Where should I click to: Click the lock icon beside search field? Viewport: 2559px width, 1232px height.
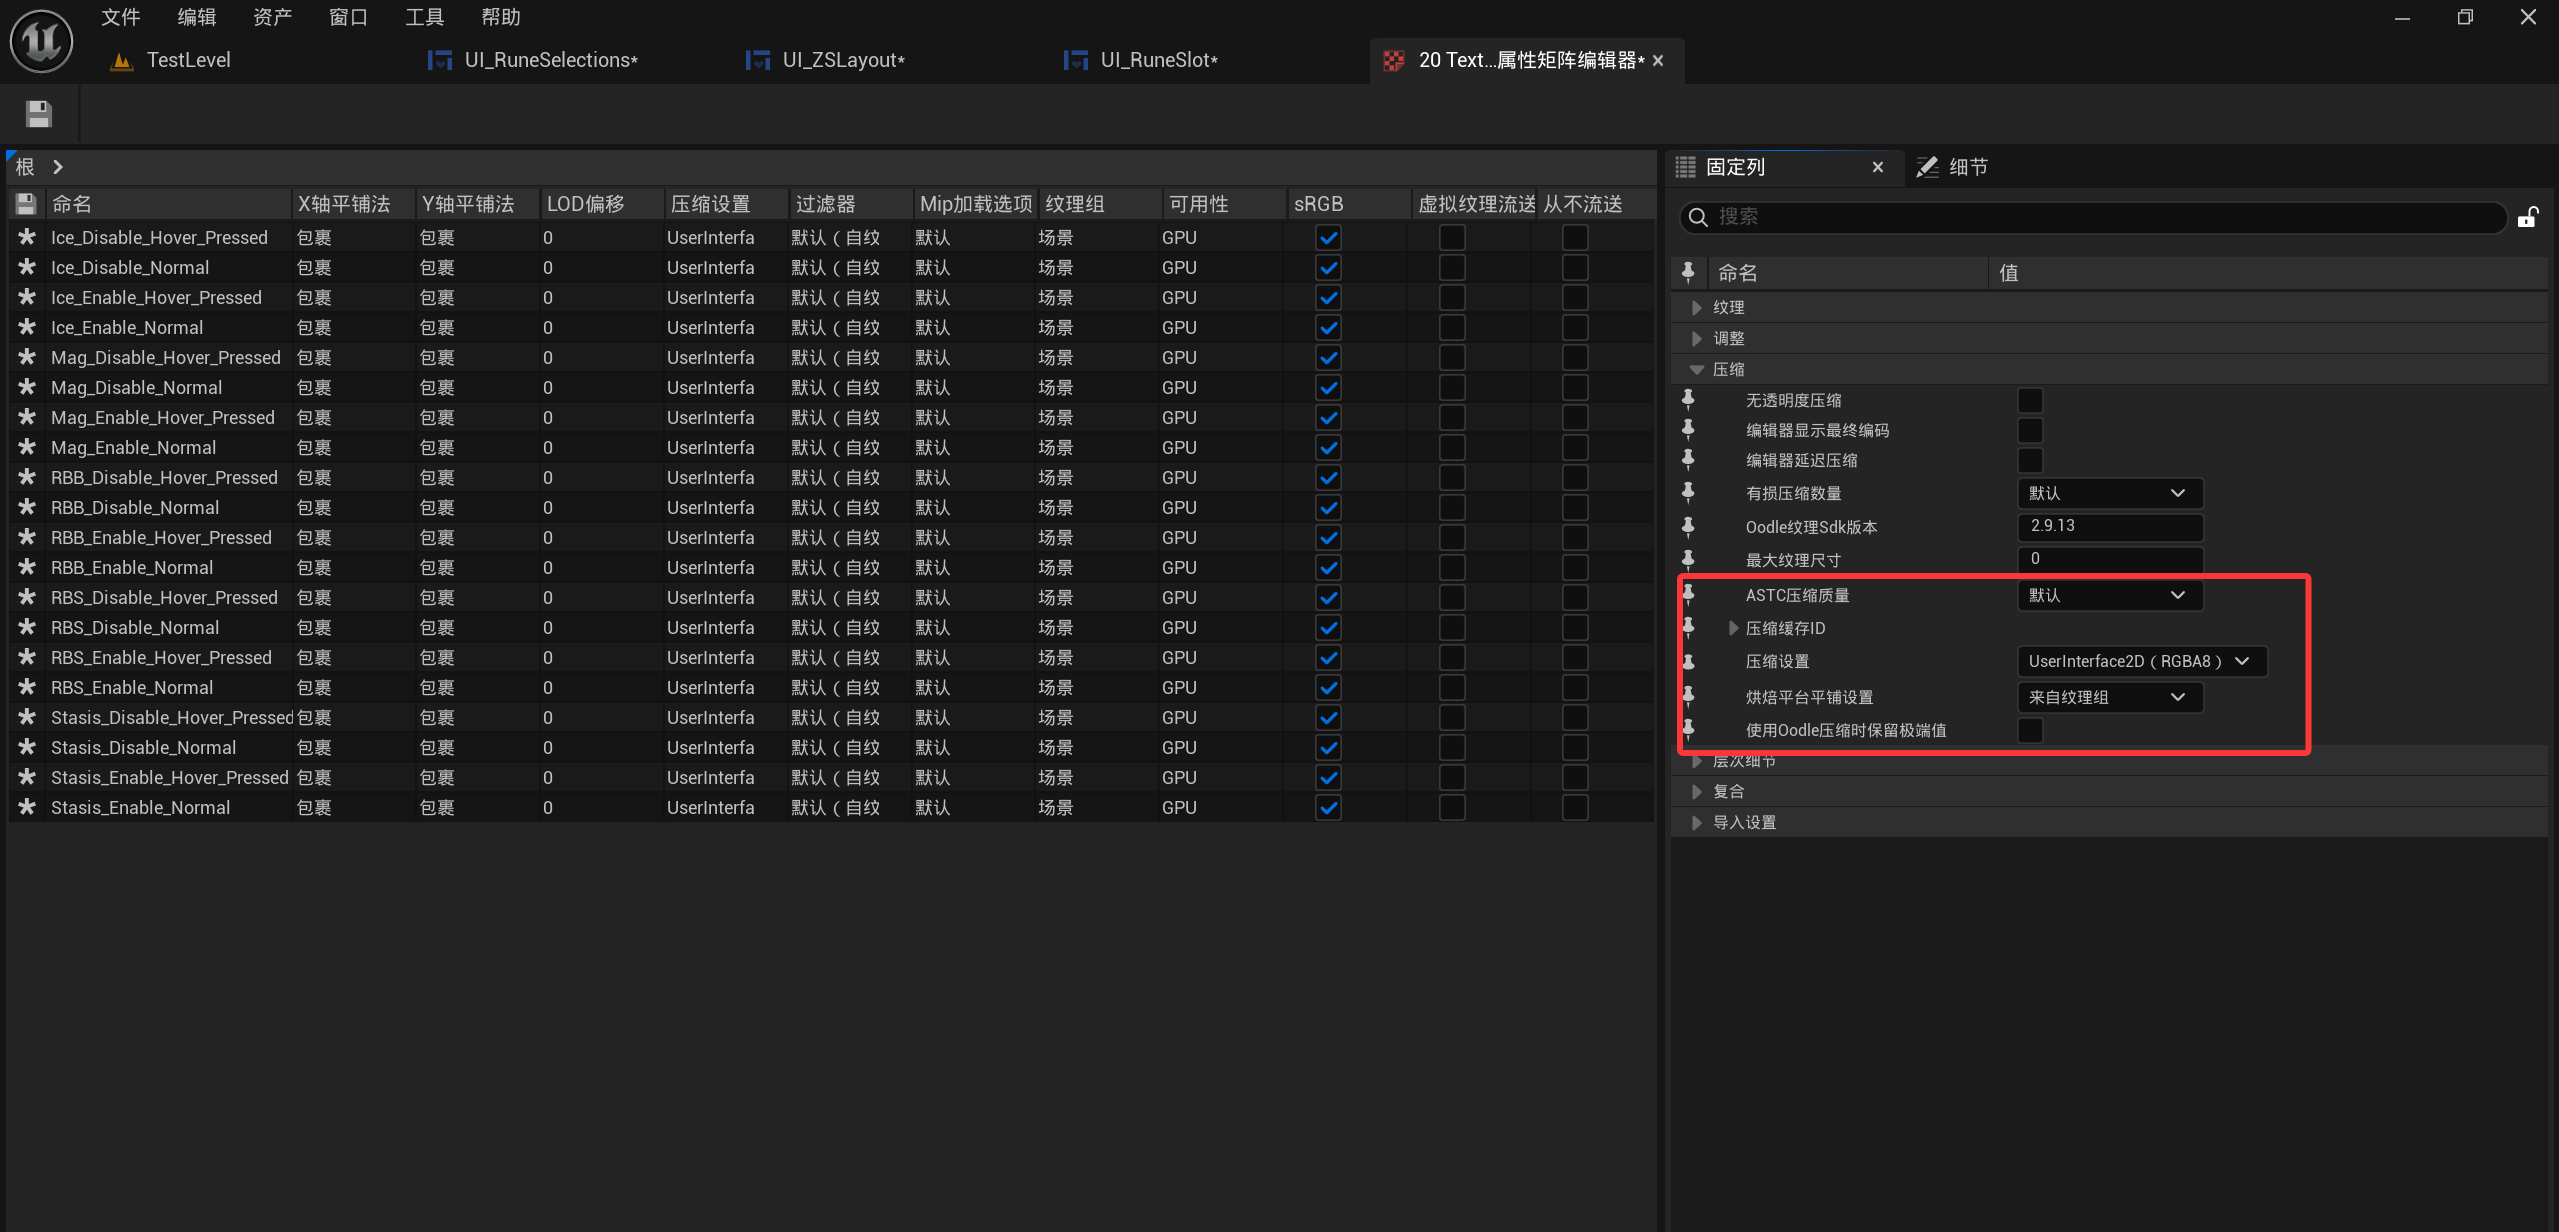(2527, 217)
